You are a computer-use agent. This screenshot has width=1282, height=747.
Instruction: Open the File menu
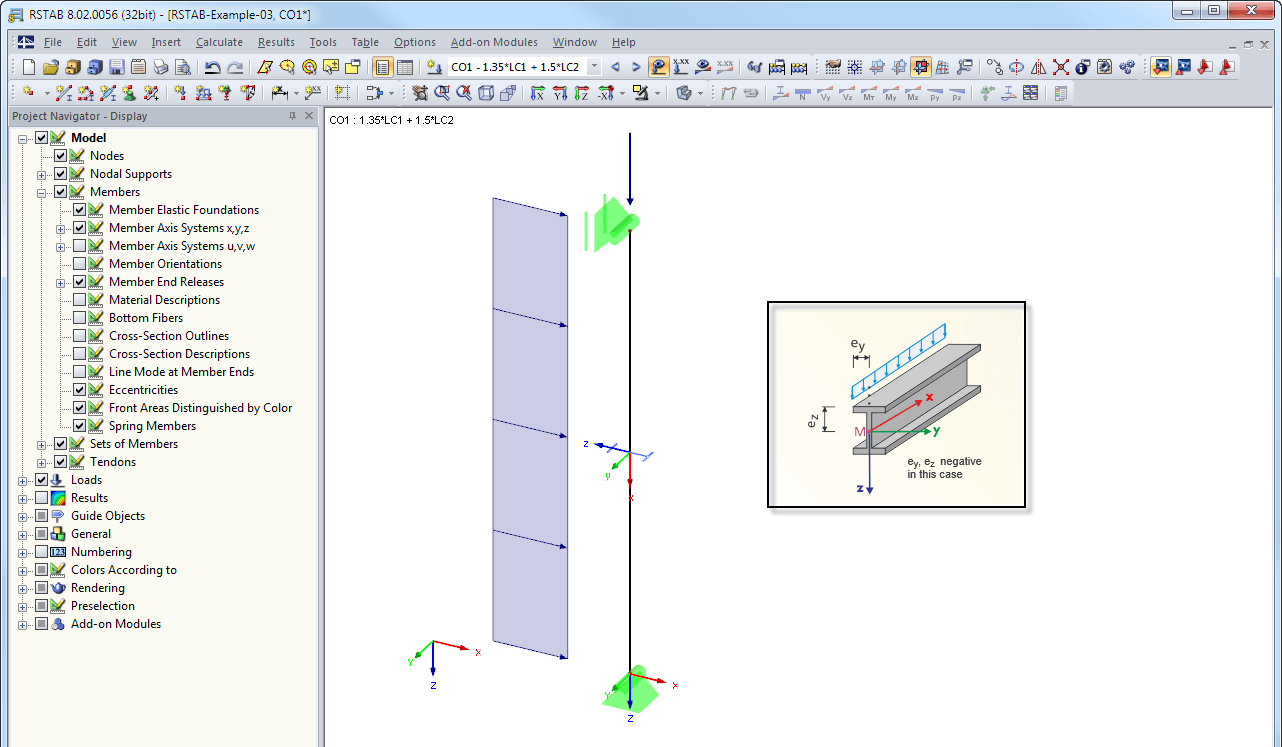click(53, 42)
